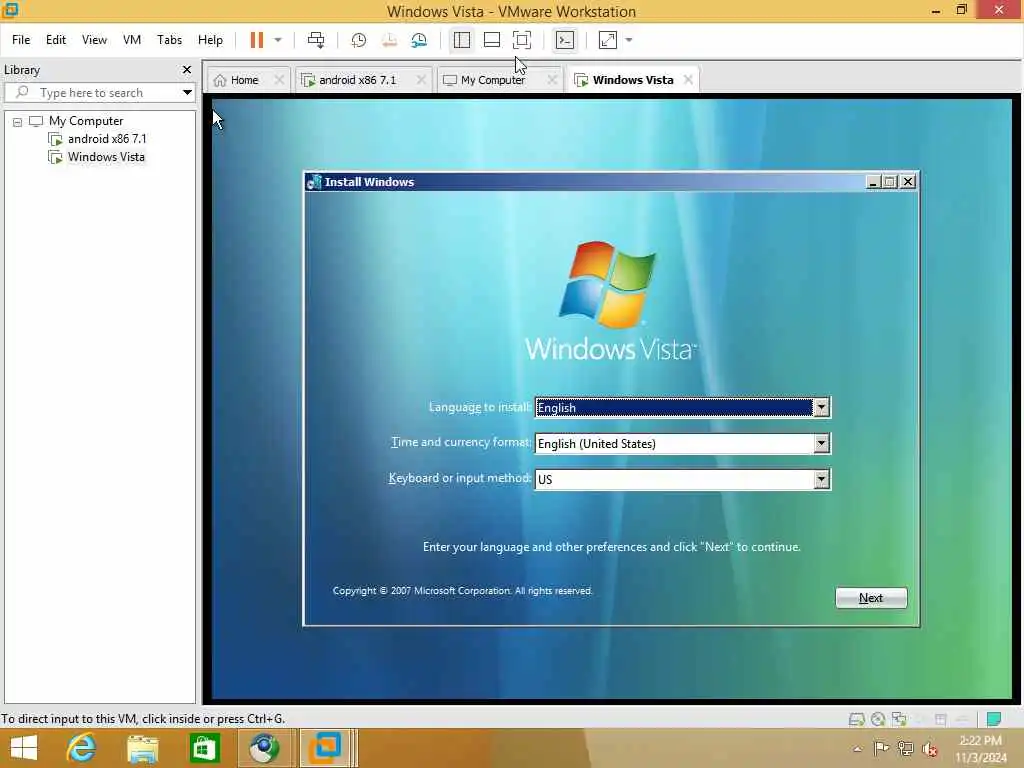Open Action Center flag icon
The image size is (1024, 768).
click(881, 748)
